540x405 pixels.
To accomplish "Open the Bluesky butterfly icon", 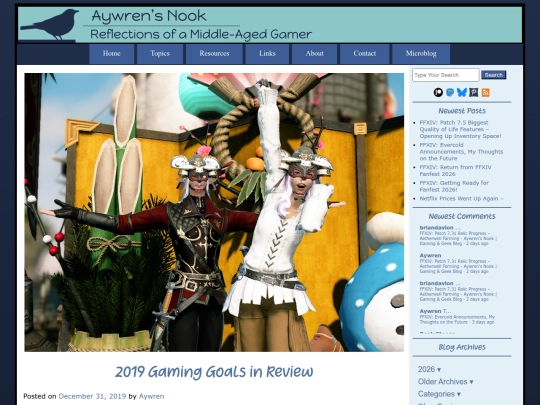I will (x=462, y=92).
